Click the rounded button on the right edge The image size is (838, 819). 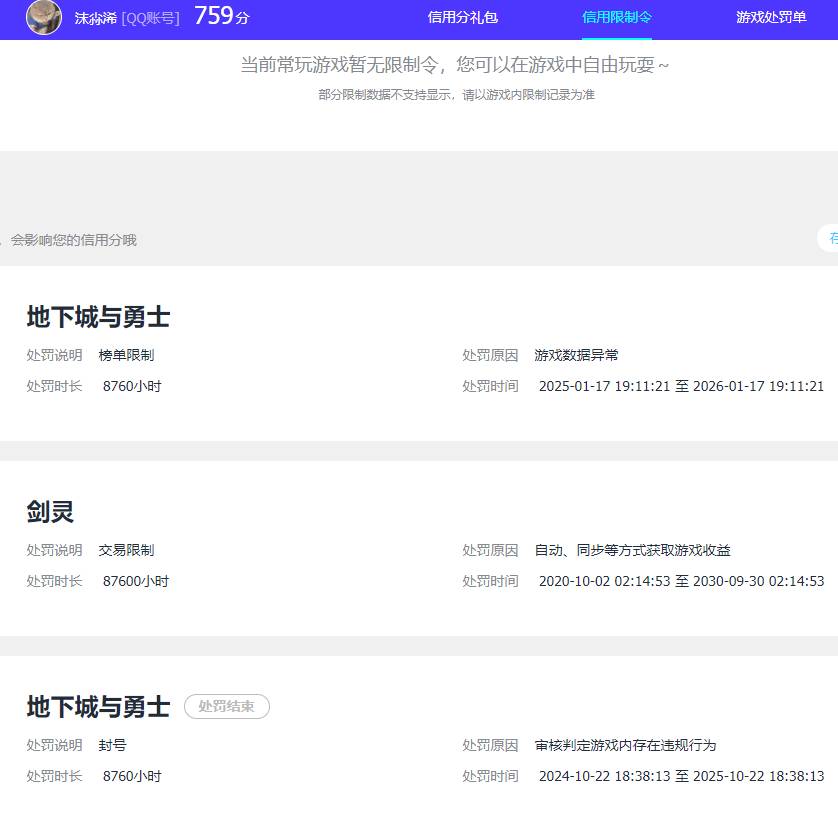click(x=832, y=239)
